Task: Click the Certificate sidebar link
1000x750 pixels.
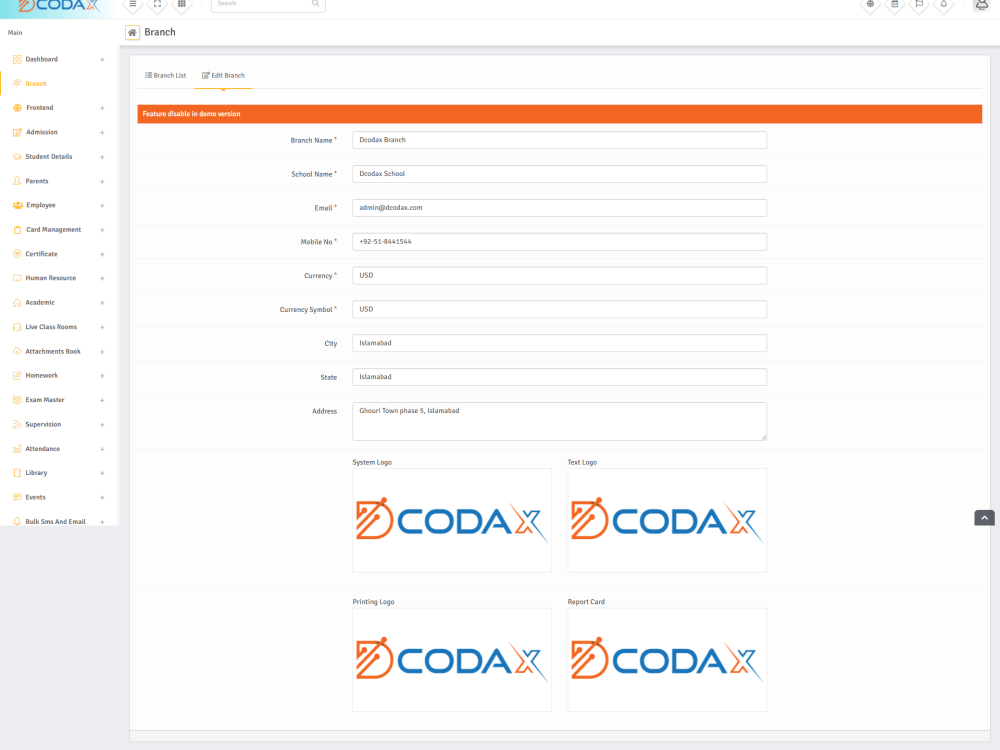Action: tap(41, 254)
